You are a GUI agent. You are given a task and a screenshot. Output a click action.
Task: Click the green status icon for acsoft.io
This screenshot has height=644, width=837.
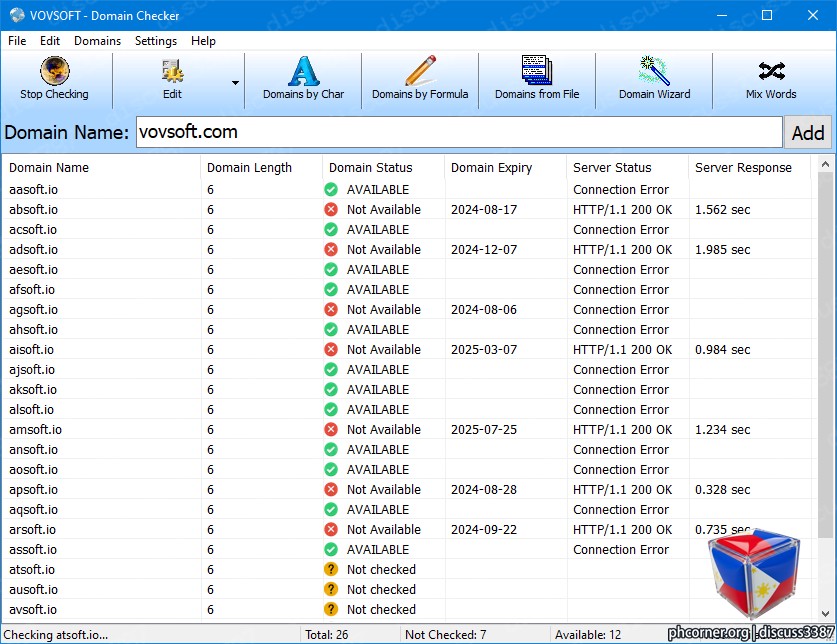coord(331,229)
